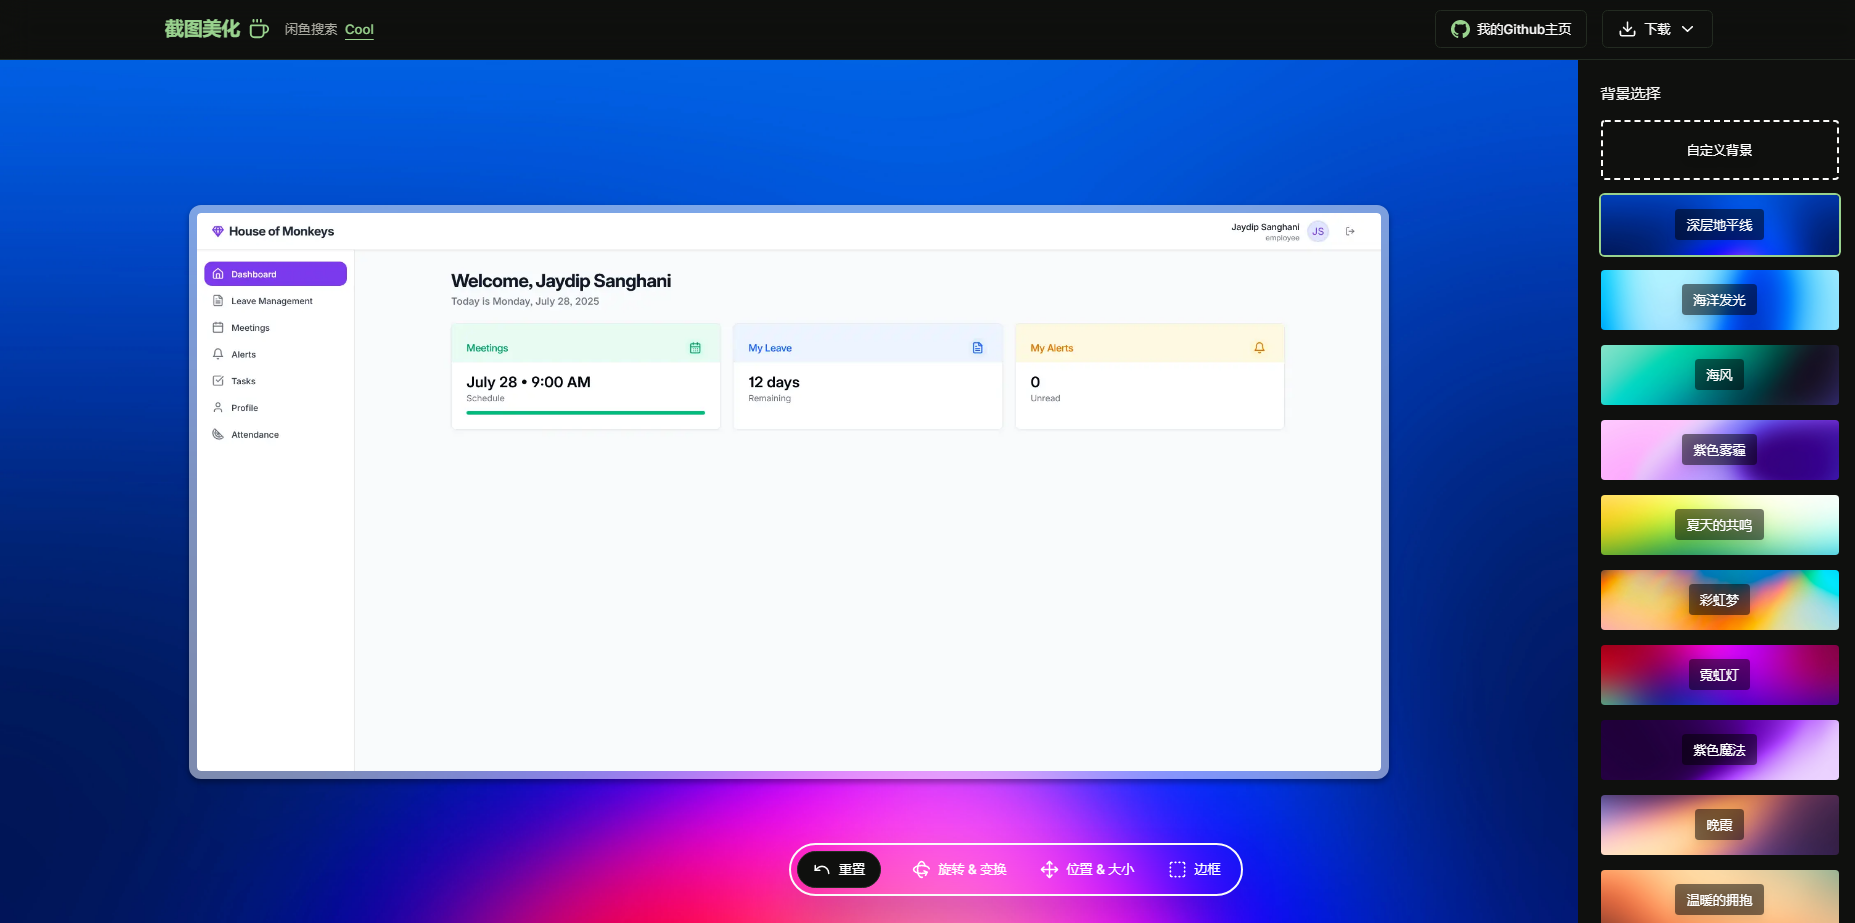This screenshot has height=923, width=1855.
Task: Expand the 旋转 & 变换 rotate options
Action: coord(960,869)
